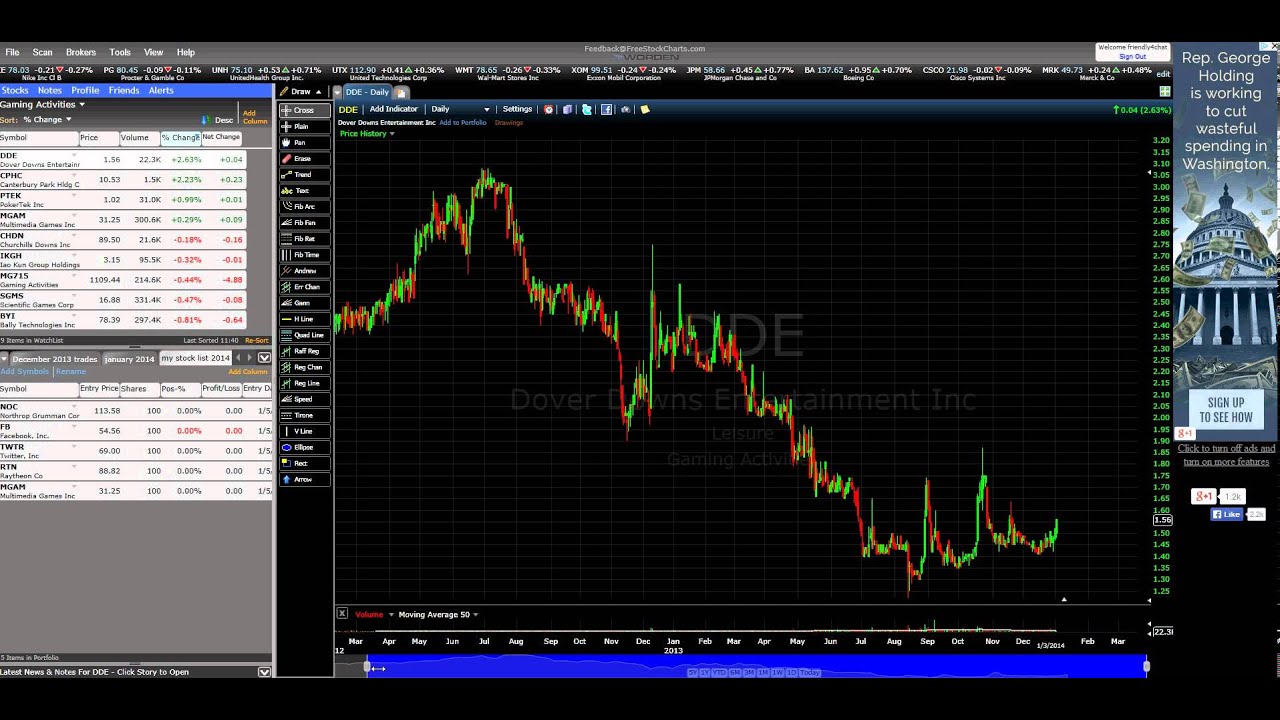Choose the Quad Line tool
Screen dimensions: 1280x720
pyautogui.click(x=304, y=335)
